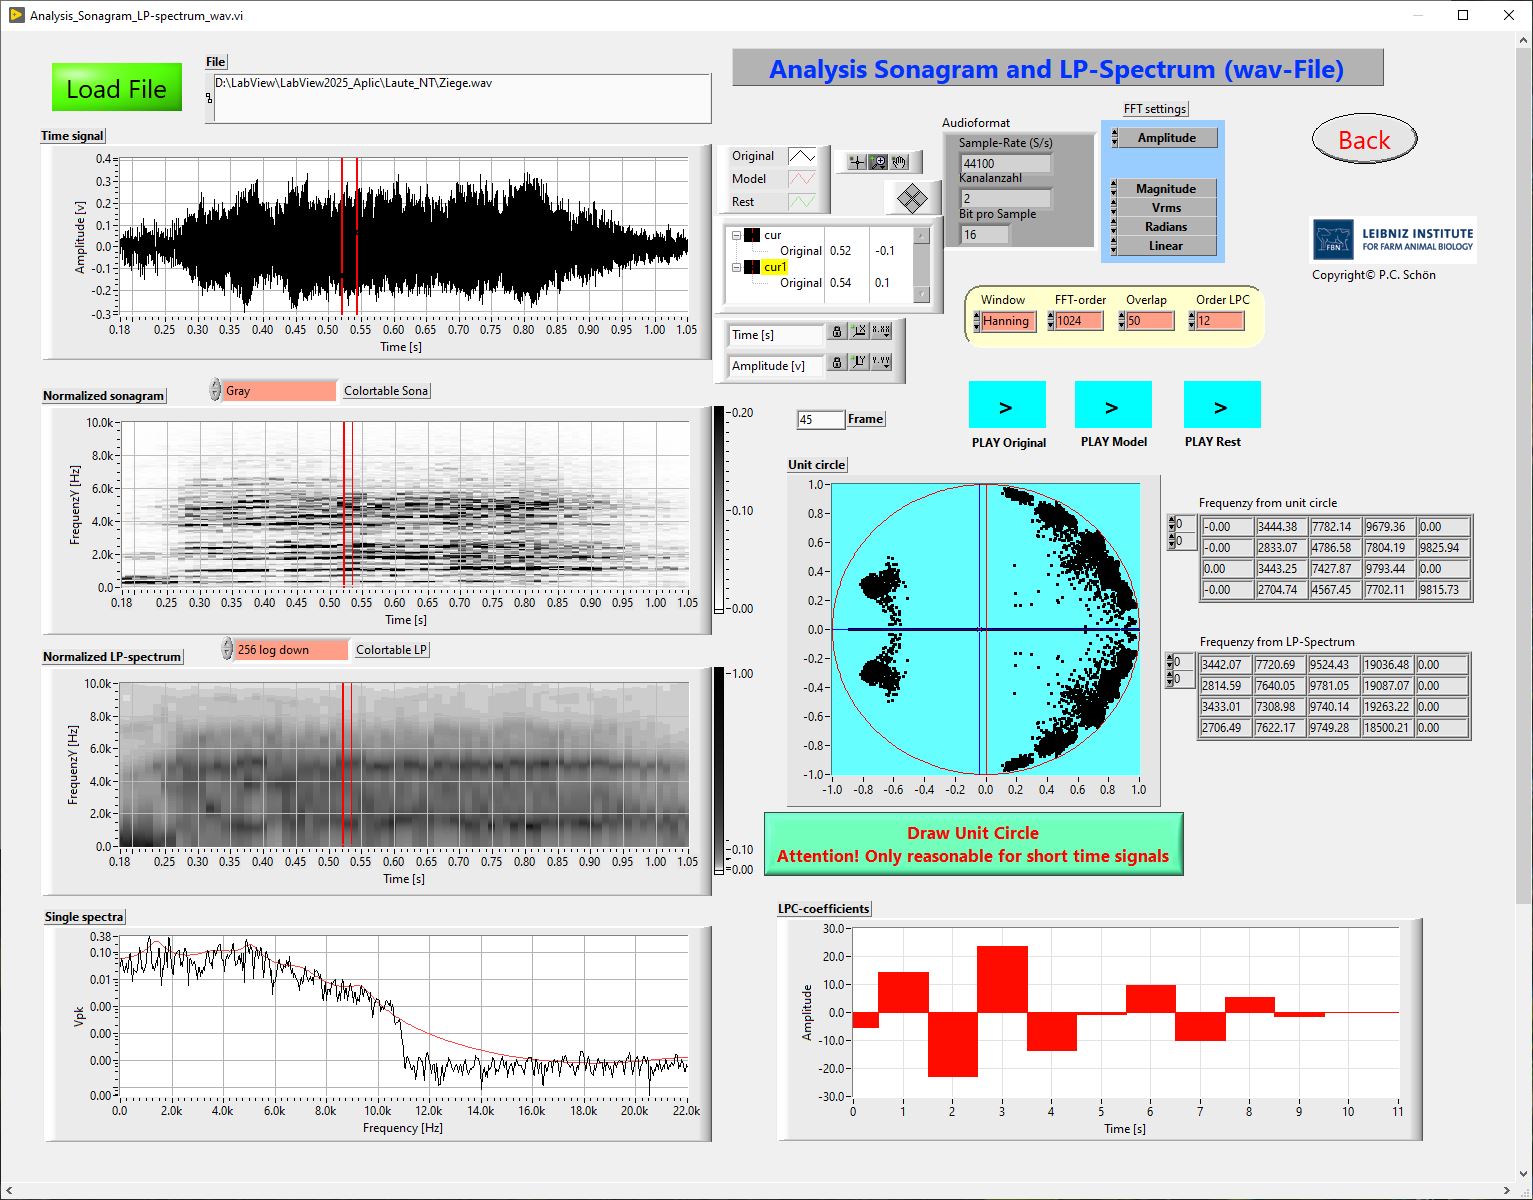Click the green Load File button
Image resolution: width=1533 pixels, height=1200 pixels.
[x=117, y=88]
